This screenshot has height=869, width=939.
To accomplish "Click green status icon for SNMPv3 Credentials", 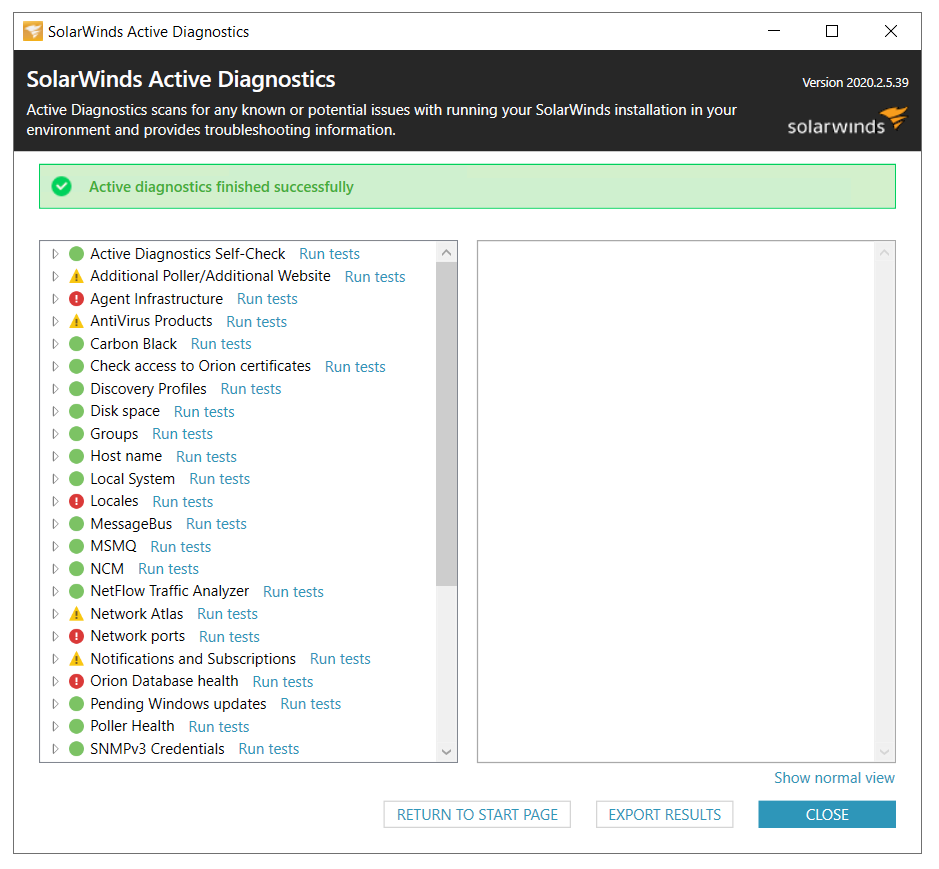I will point(76,749).
